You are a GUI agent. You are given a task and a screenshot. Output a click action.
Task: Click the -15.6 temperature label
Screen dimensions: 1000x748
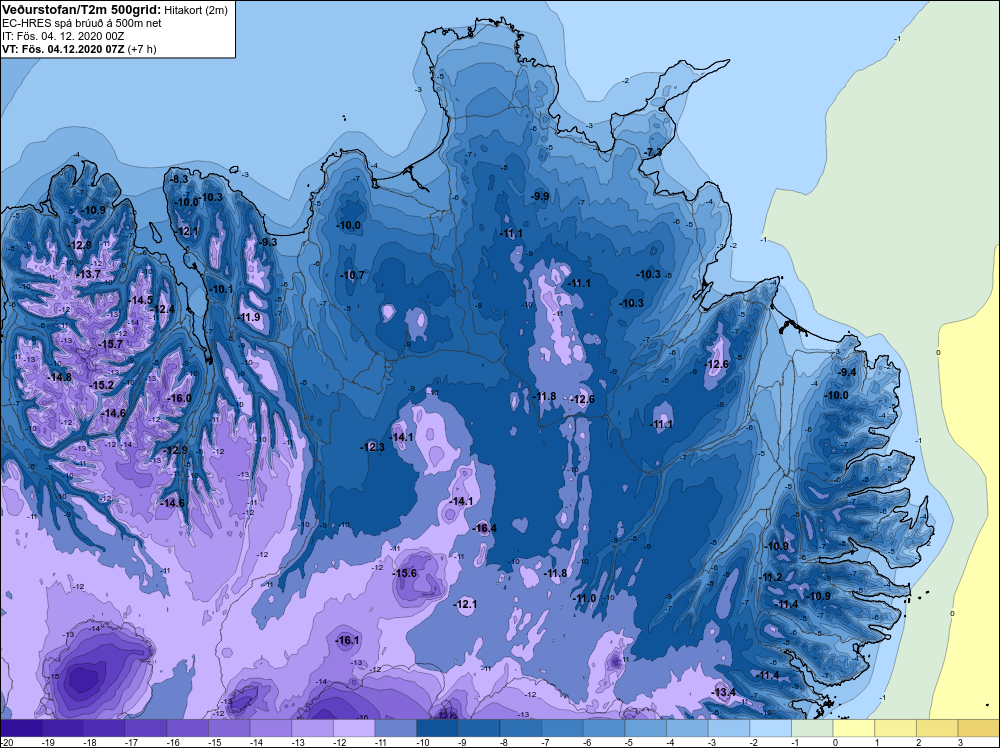[404, 573]
